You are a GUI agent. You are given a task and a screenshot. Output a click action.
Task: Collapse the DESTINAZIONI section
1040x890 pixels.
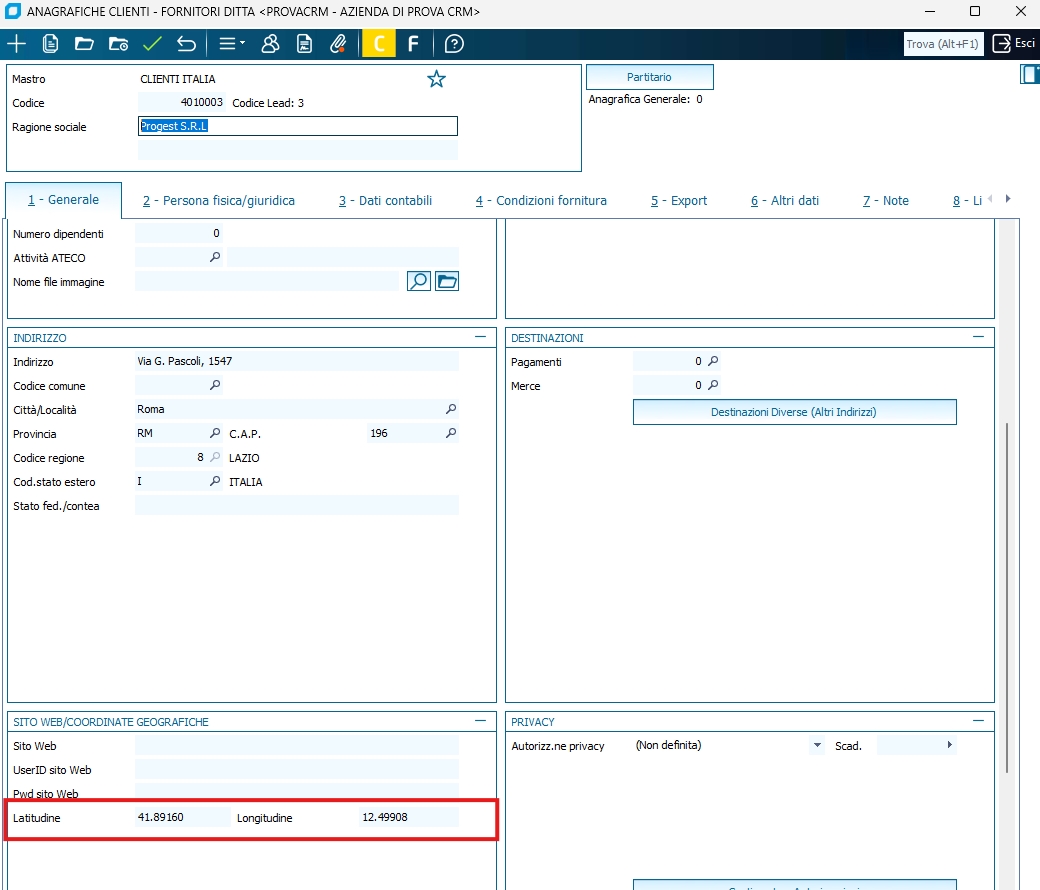point(979,338)
